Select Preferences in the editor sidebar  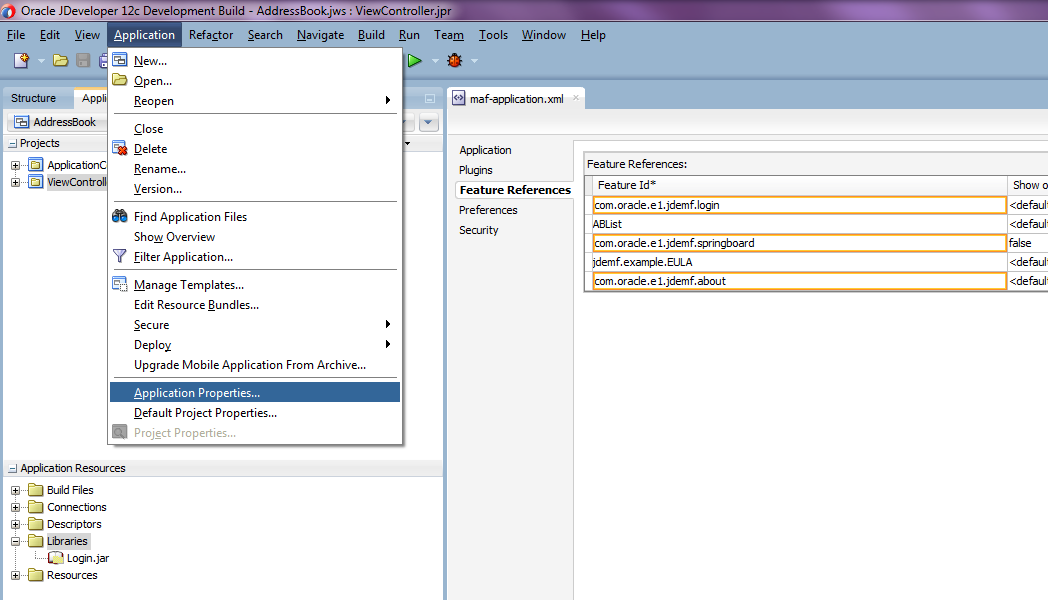click(x=487, y=209)
